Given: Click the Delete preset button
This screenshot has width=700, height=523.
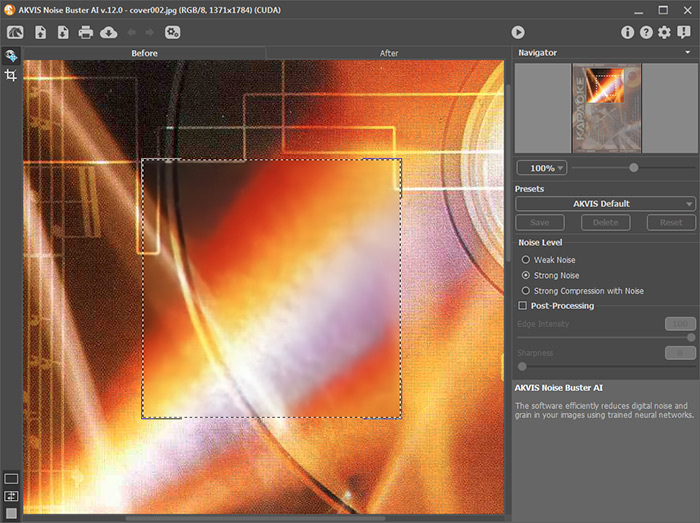Looking at the screenshot, I should click(605, 222).
